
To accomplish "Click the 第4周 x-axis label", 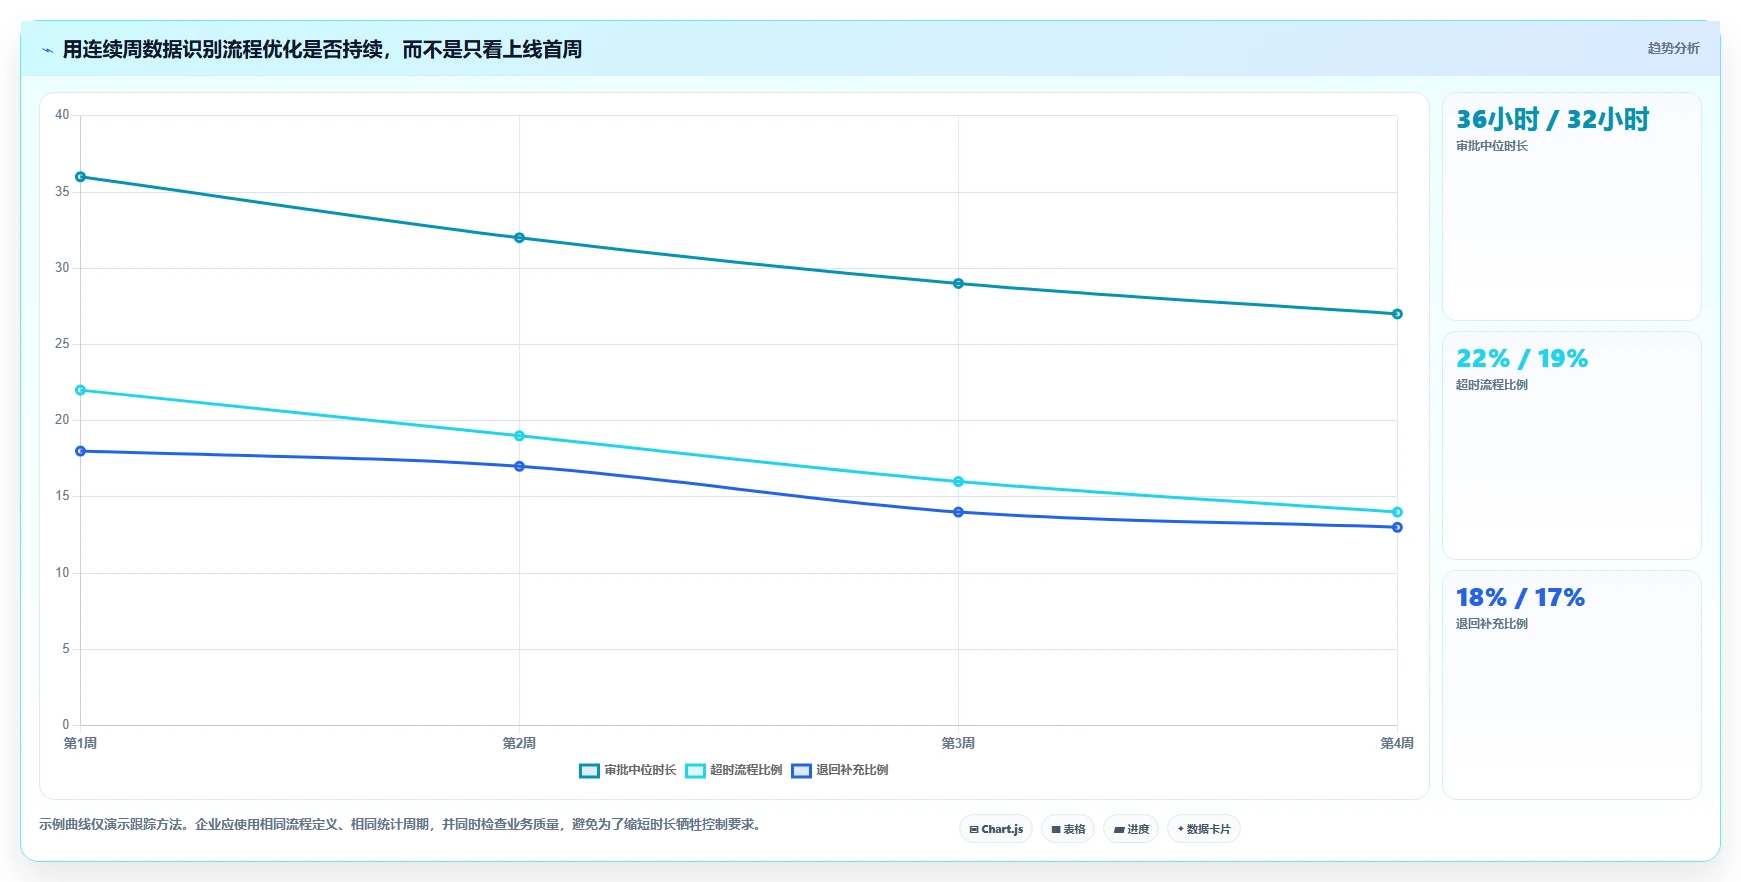I will (1397, 743).
